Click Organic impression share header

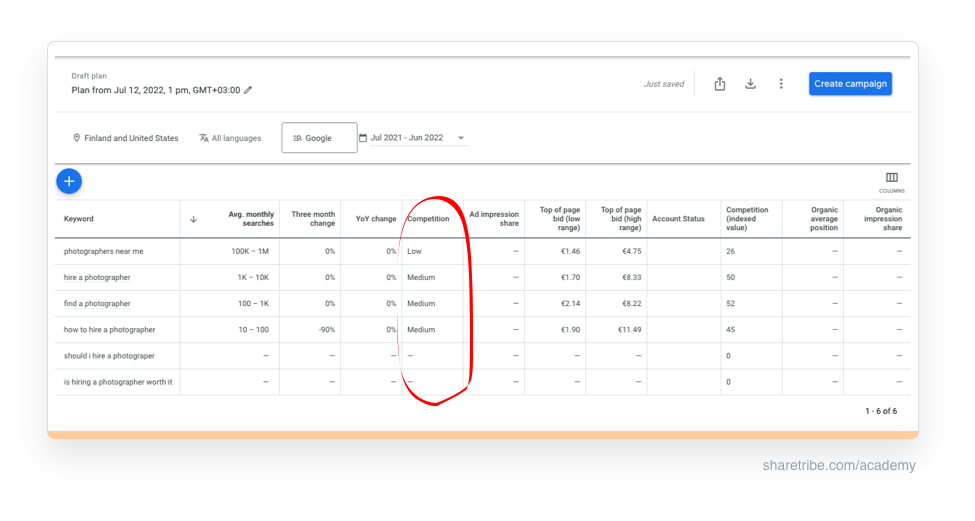coord(883,219)
